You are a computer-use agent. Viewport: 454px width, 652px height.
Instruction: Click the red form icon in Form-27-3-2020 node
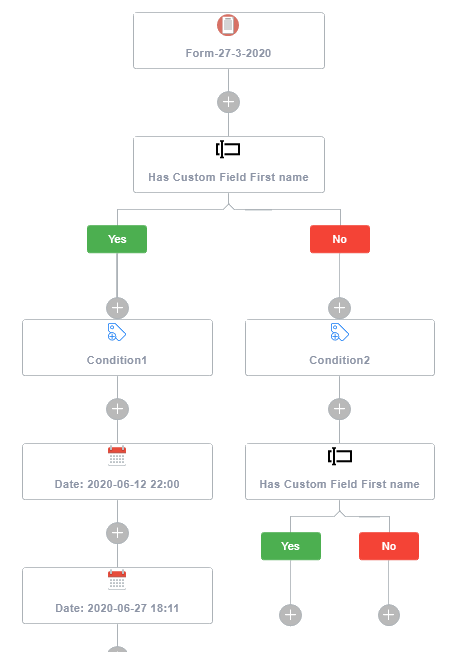click(x=228, y=25)
